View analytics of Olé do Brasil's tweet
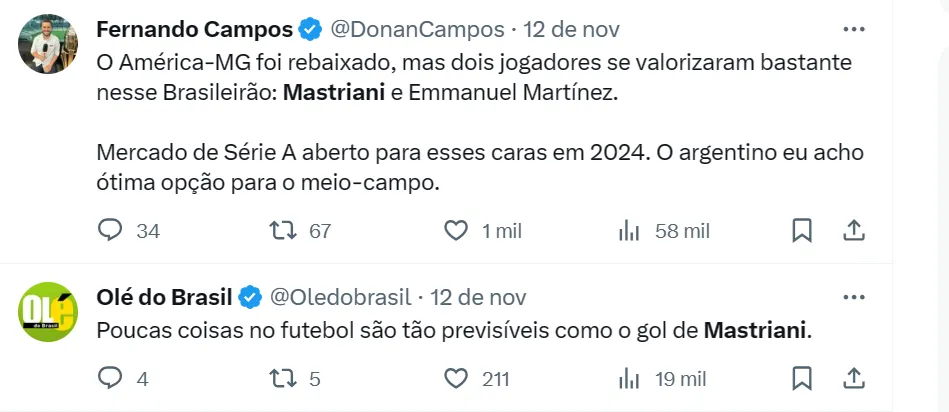The image size is (949, 412). 629,379
